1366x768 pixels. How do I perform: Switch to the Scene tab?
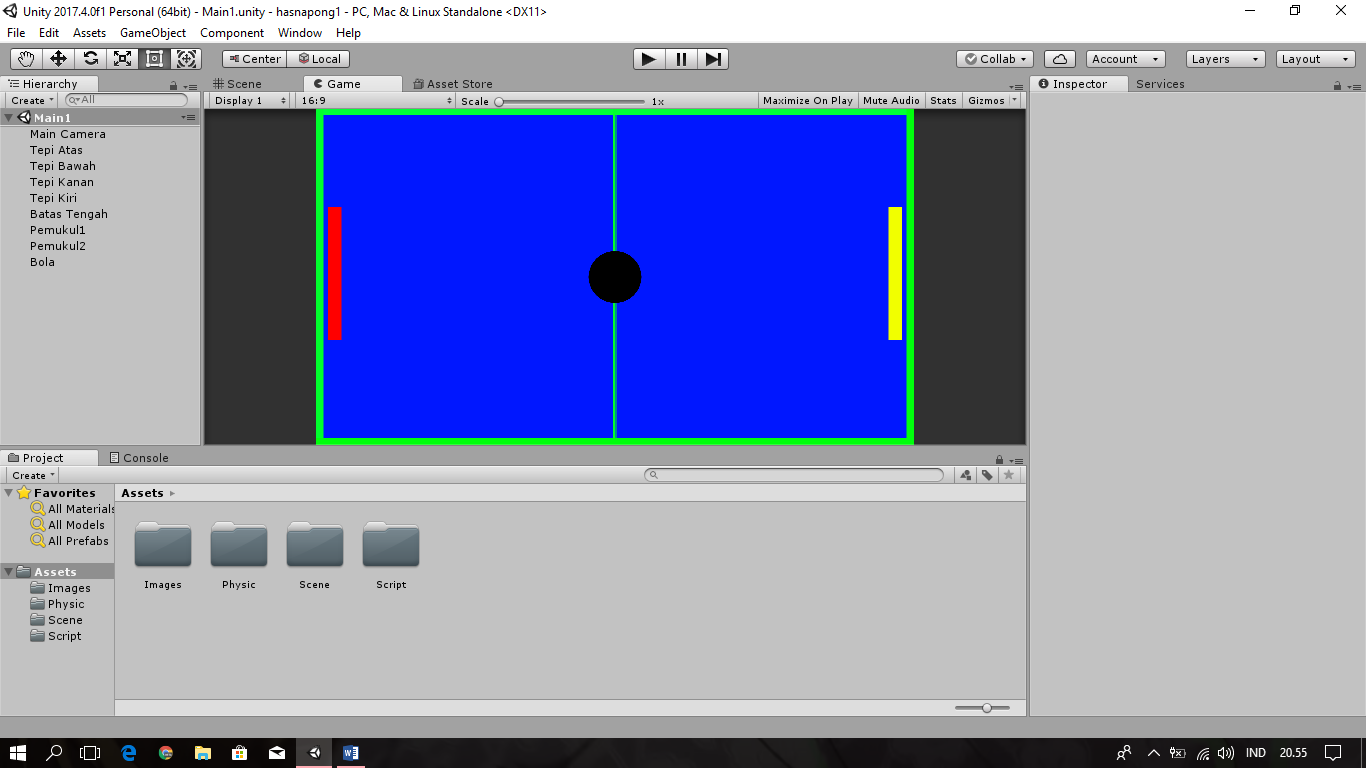point(238,84)
